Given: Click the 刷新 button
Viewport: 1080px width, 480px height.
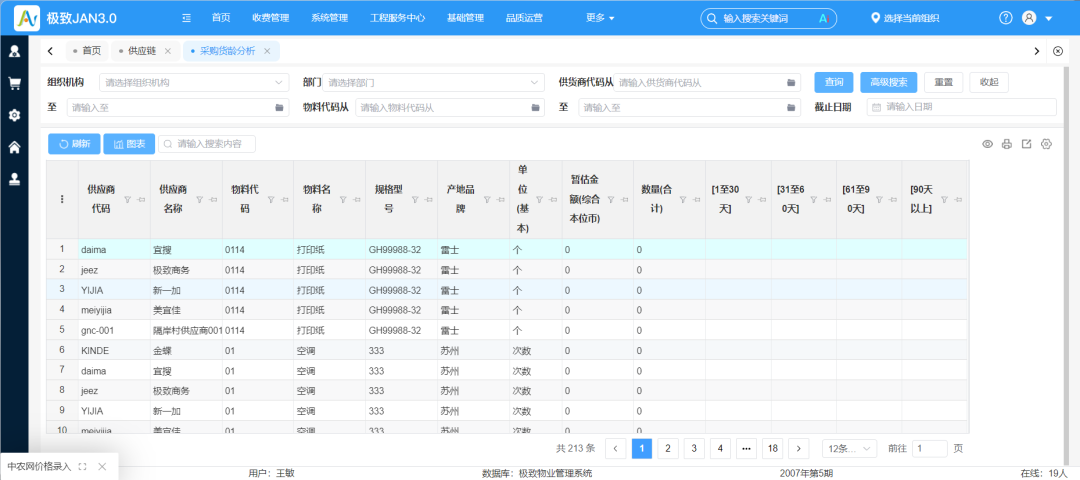Looking at the screenshot, I should (x=74, y=144).
